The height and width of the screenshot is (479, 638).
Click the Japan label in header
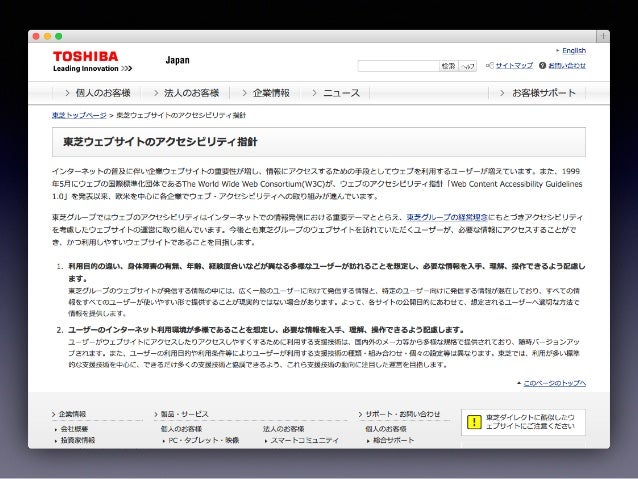coord(177,60)
